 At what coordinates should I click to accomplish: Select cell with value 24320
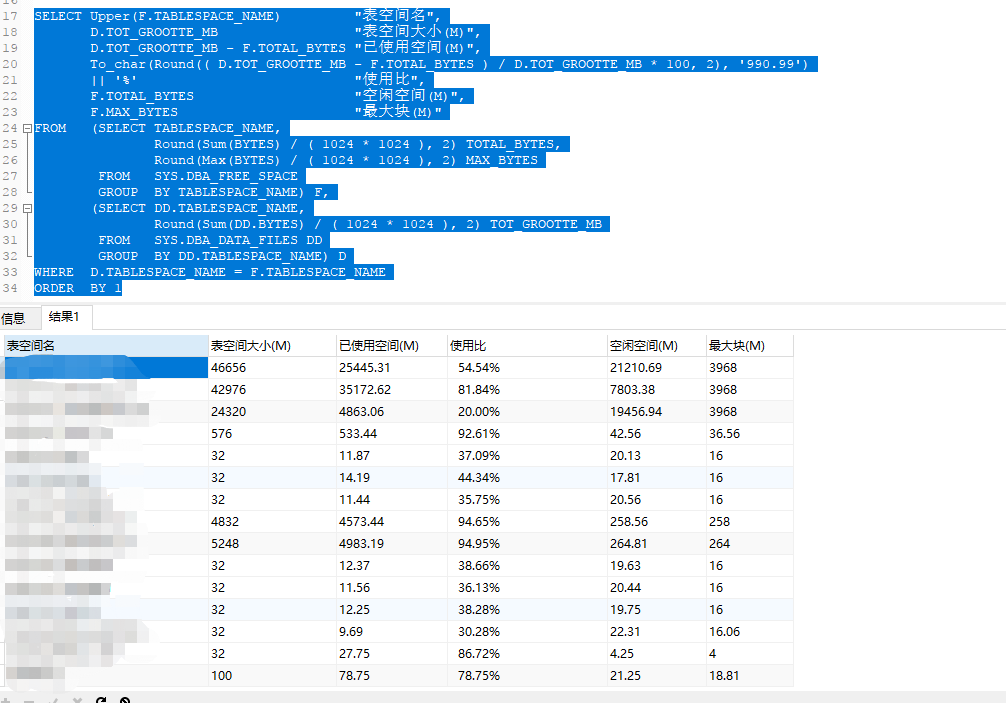[x=272, y=411]
